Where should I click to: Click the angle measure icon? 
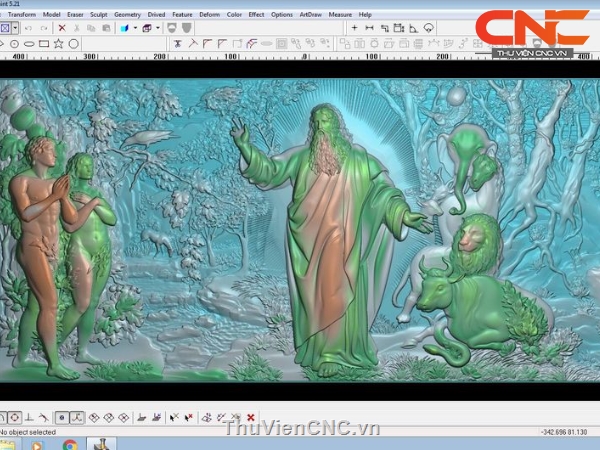pyautogui.click(x=414, y=28)
